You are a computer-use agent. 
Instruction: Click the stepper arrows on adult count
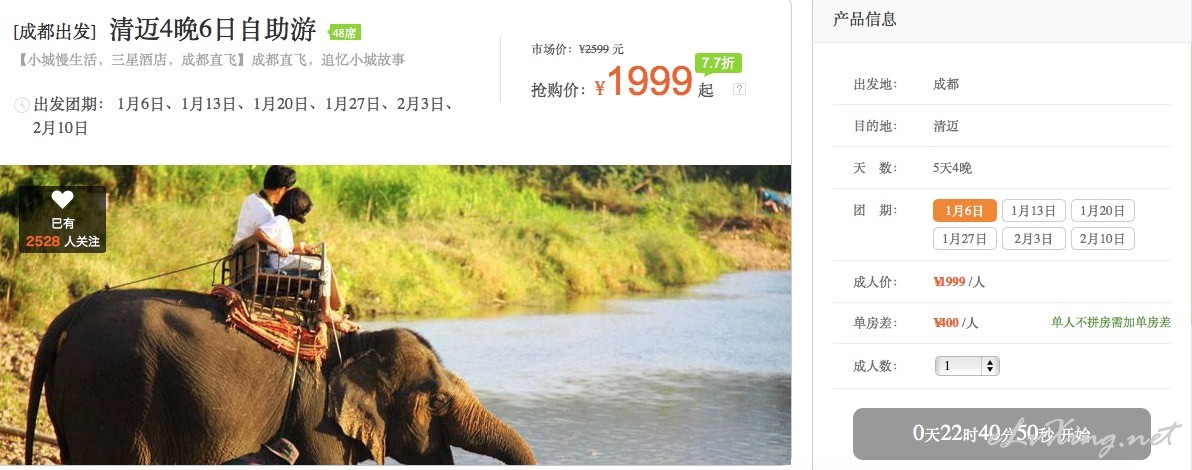click(990, 367)
